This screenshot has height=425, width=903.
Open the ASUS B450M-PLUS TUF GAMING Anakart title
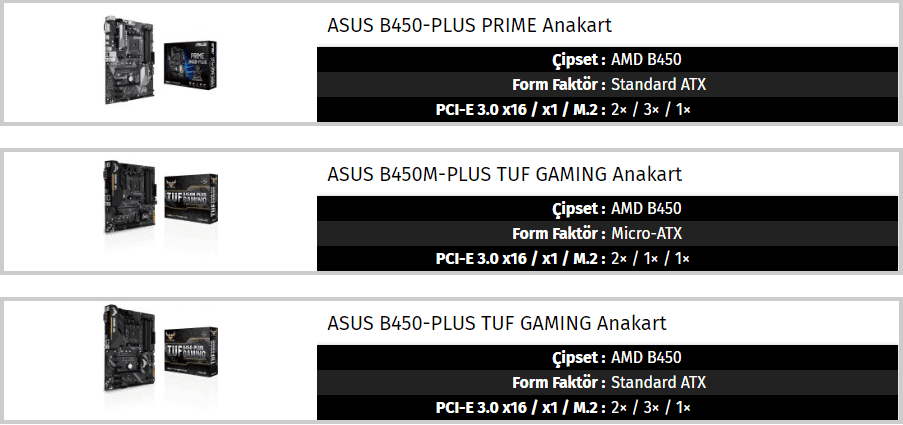(x=504, y=174)
